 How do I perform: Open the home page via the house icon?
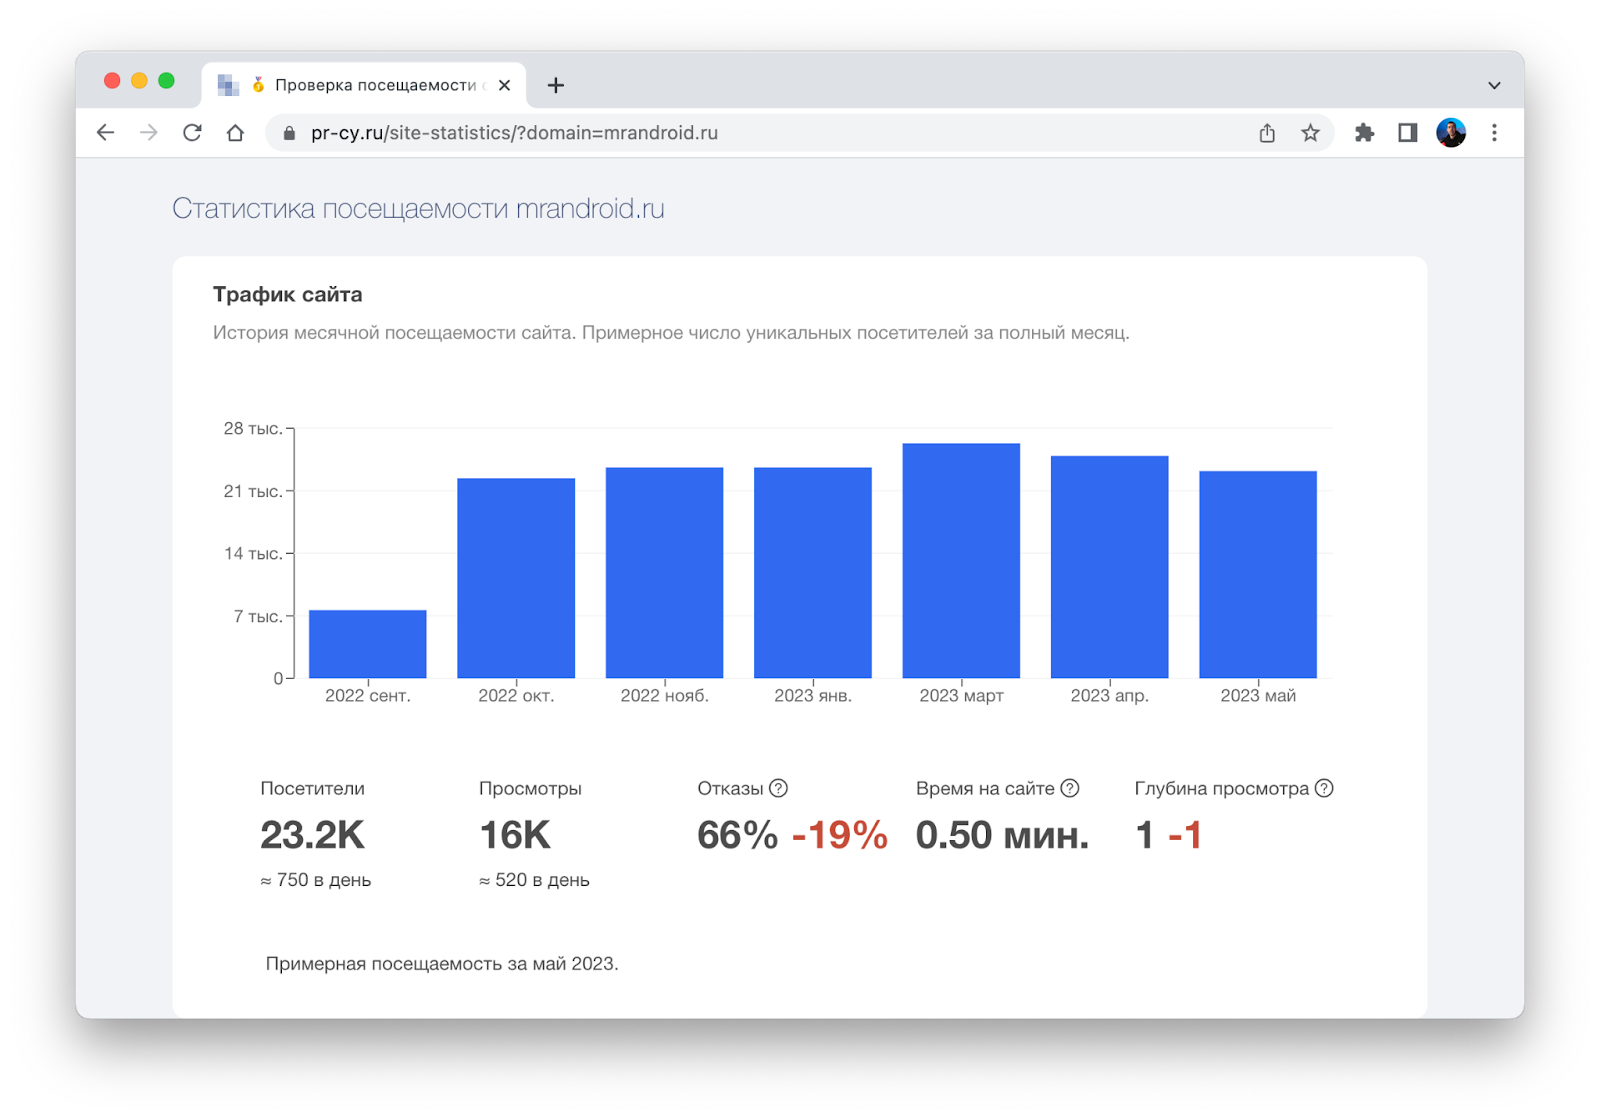[x=235, y=133]
